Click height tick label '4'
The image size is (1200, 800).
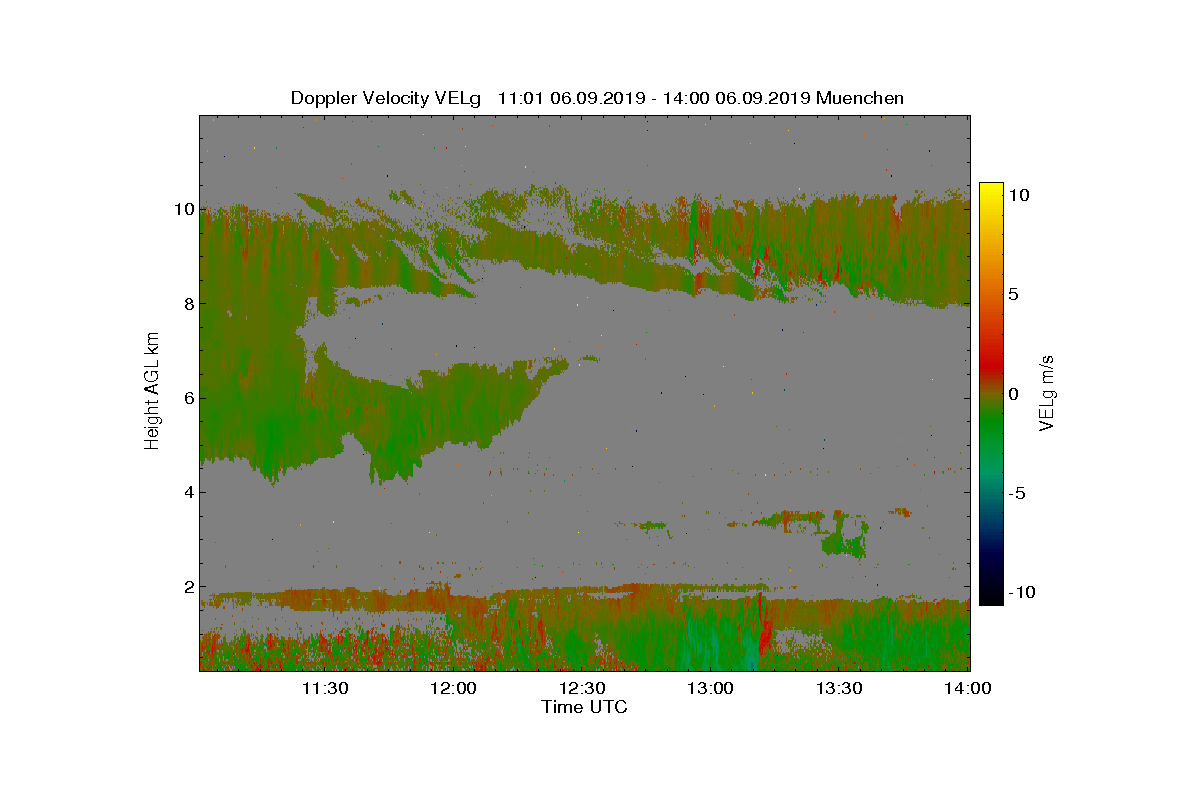click(x=188, y=492)
